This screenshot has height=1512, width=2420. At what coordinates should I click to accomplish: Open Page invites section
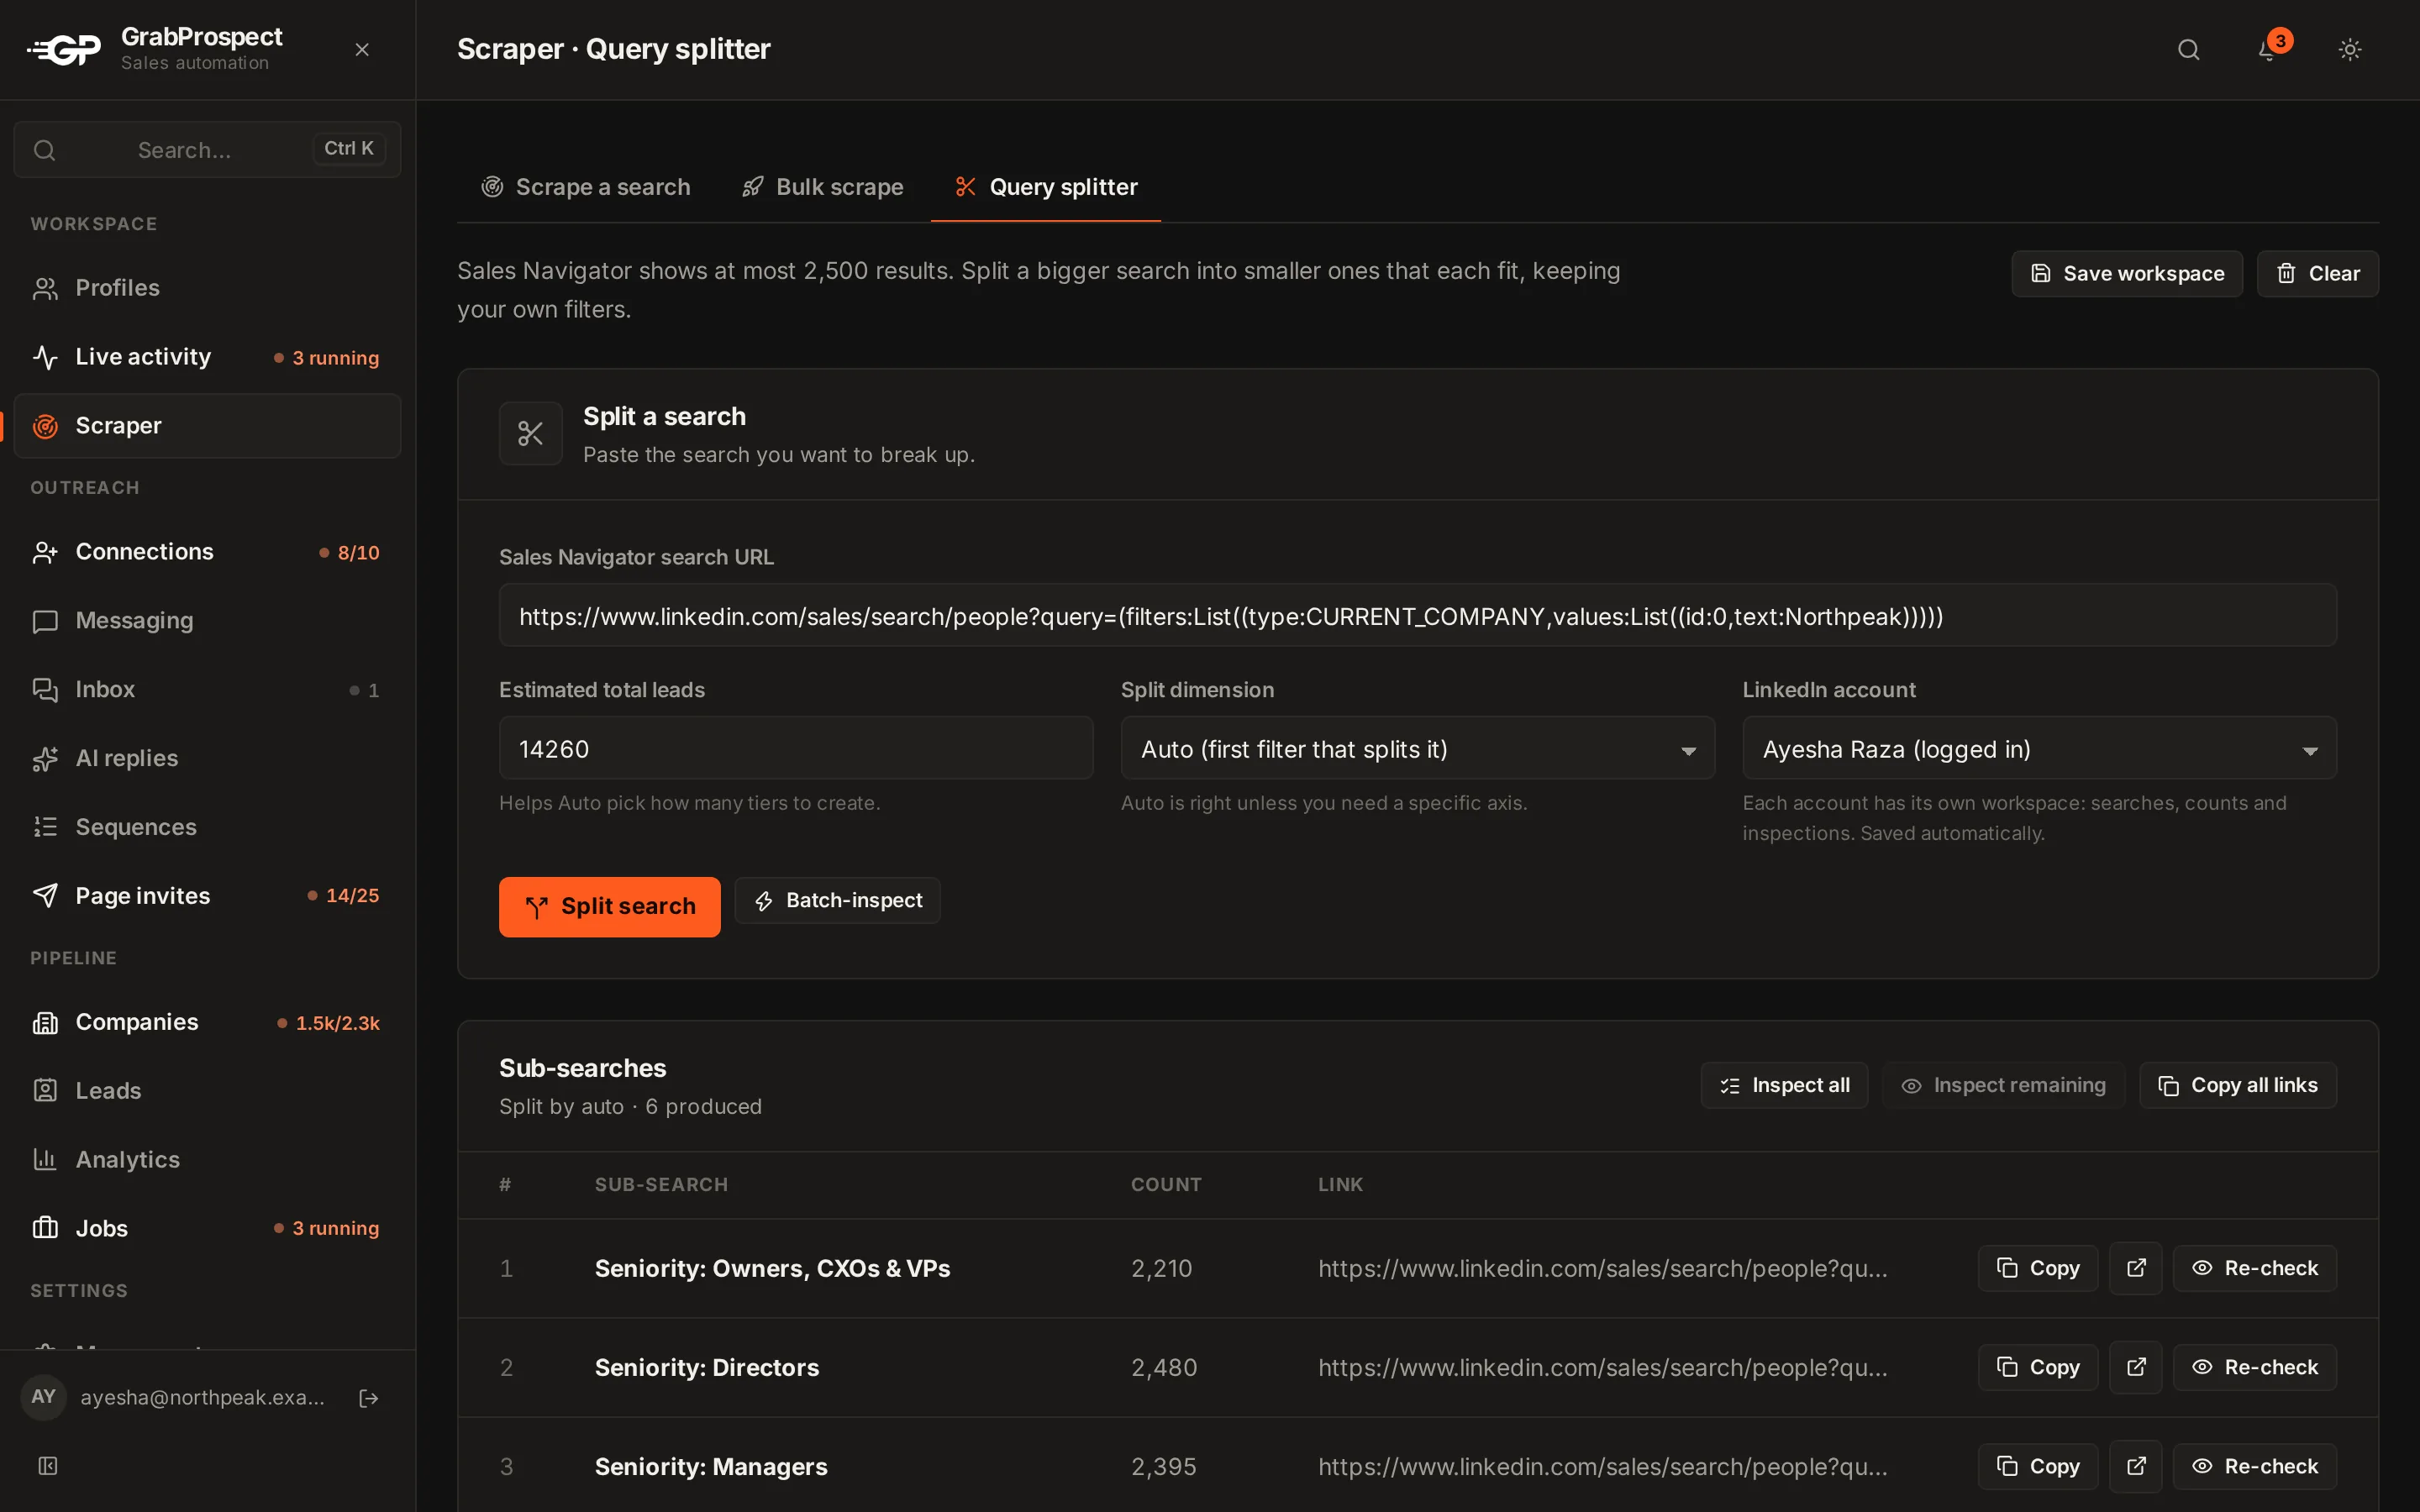pyautogui.click(x=207, y=896)
